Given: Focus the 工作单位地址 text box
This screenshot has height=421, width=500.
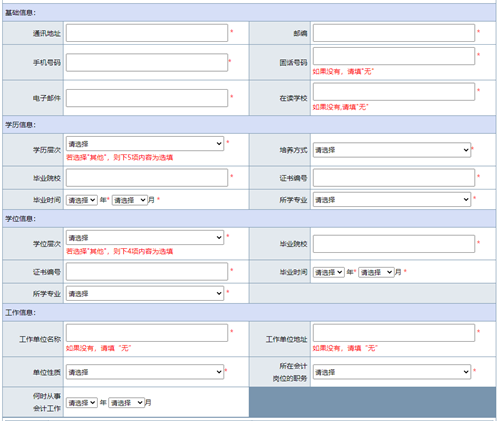Looking at the screenshot, I should click(x=394, y=333).
